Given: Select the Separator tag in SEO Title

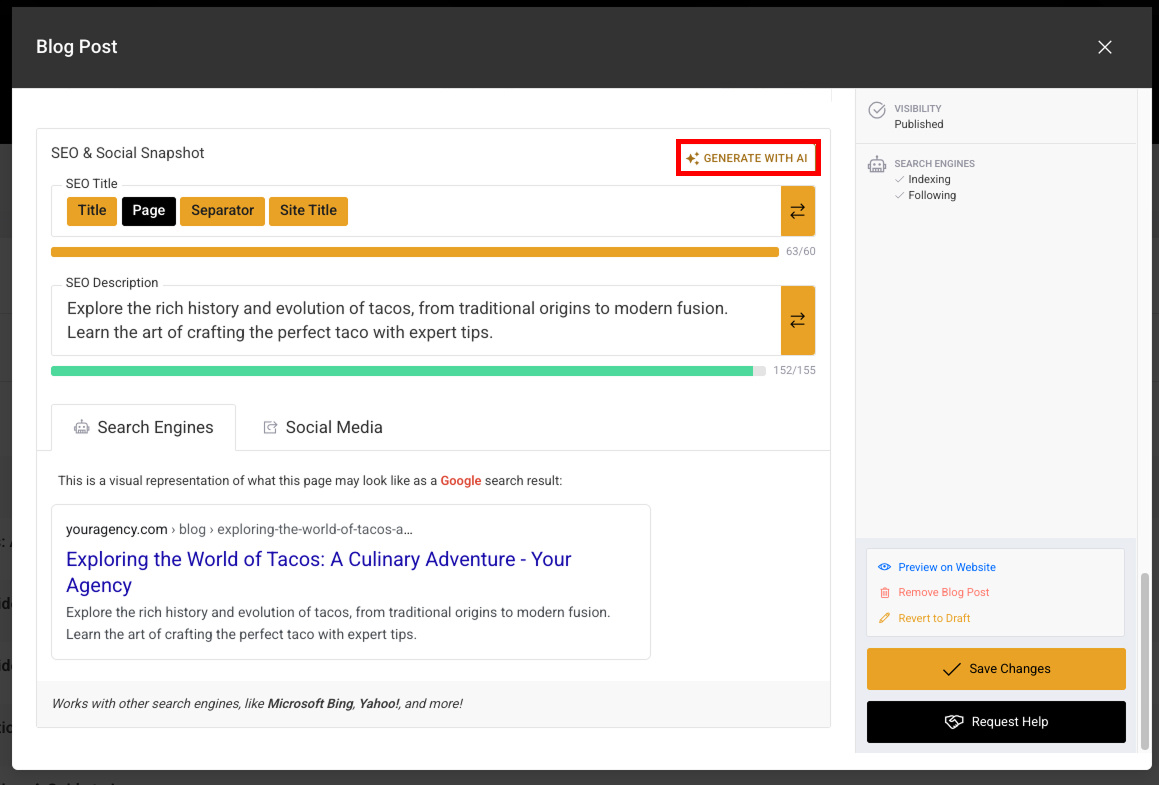Looking at the screenshot, I should 222,211.
